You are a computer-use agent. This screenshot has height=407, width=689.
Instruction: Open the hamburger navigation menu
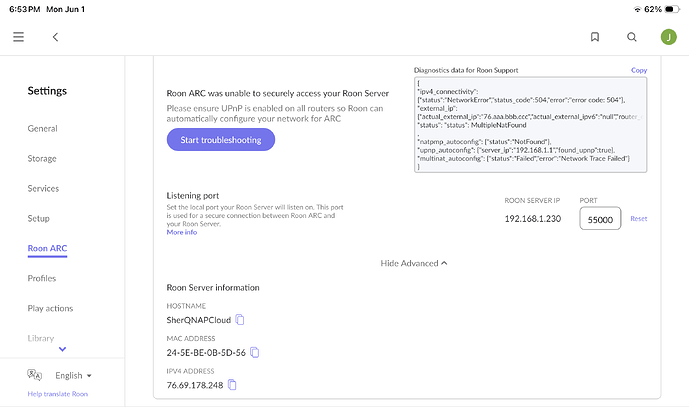18,37
